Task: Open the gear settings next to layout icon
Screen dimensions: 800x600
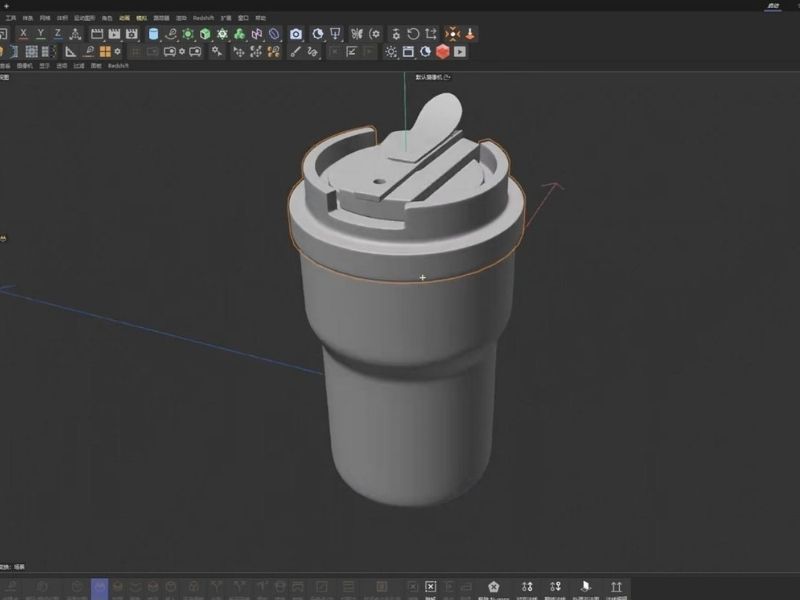Action: [118, 52]
